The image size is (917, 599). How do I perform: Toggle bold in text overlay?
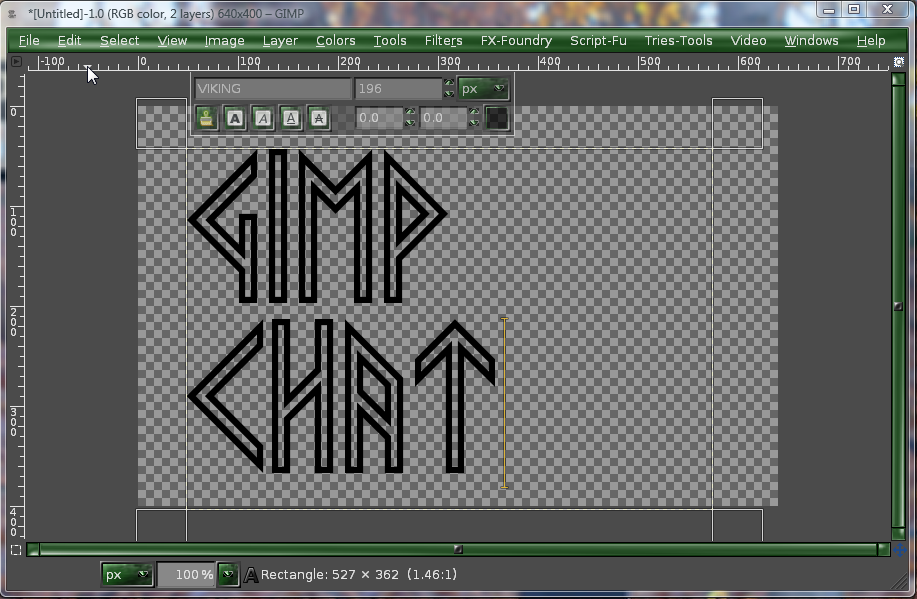tap(235, 119)
